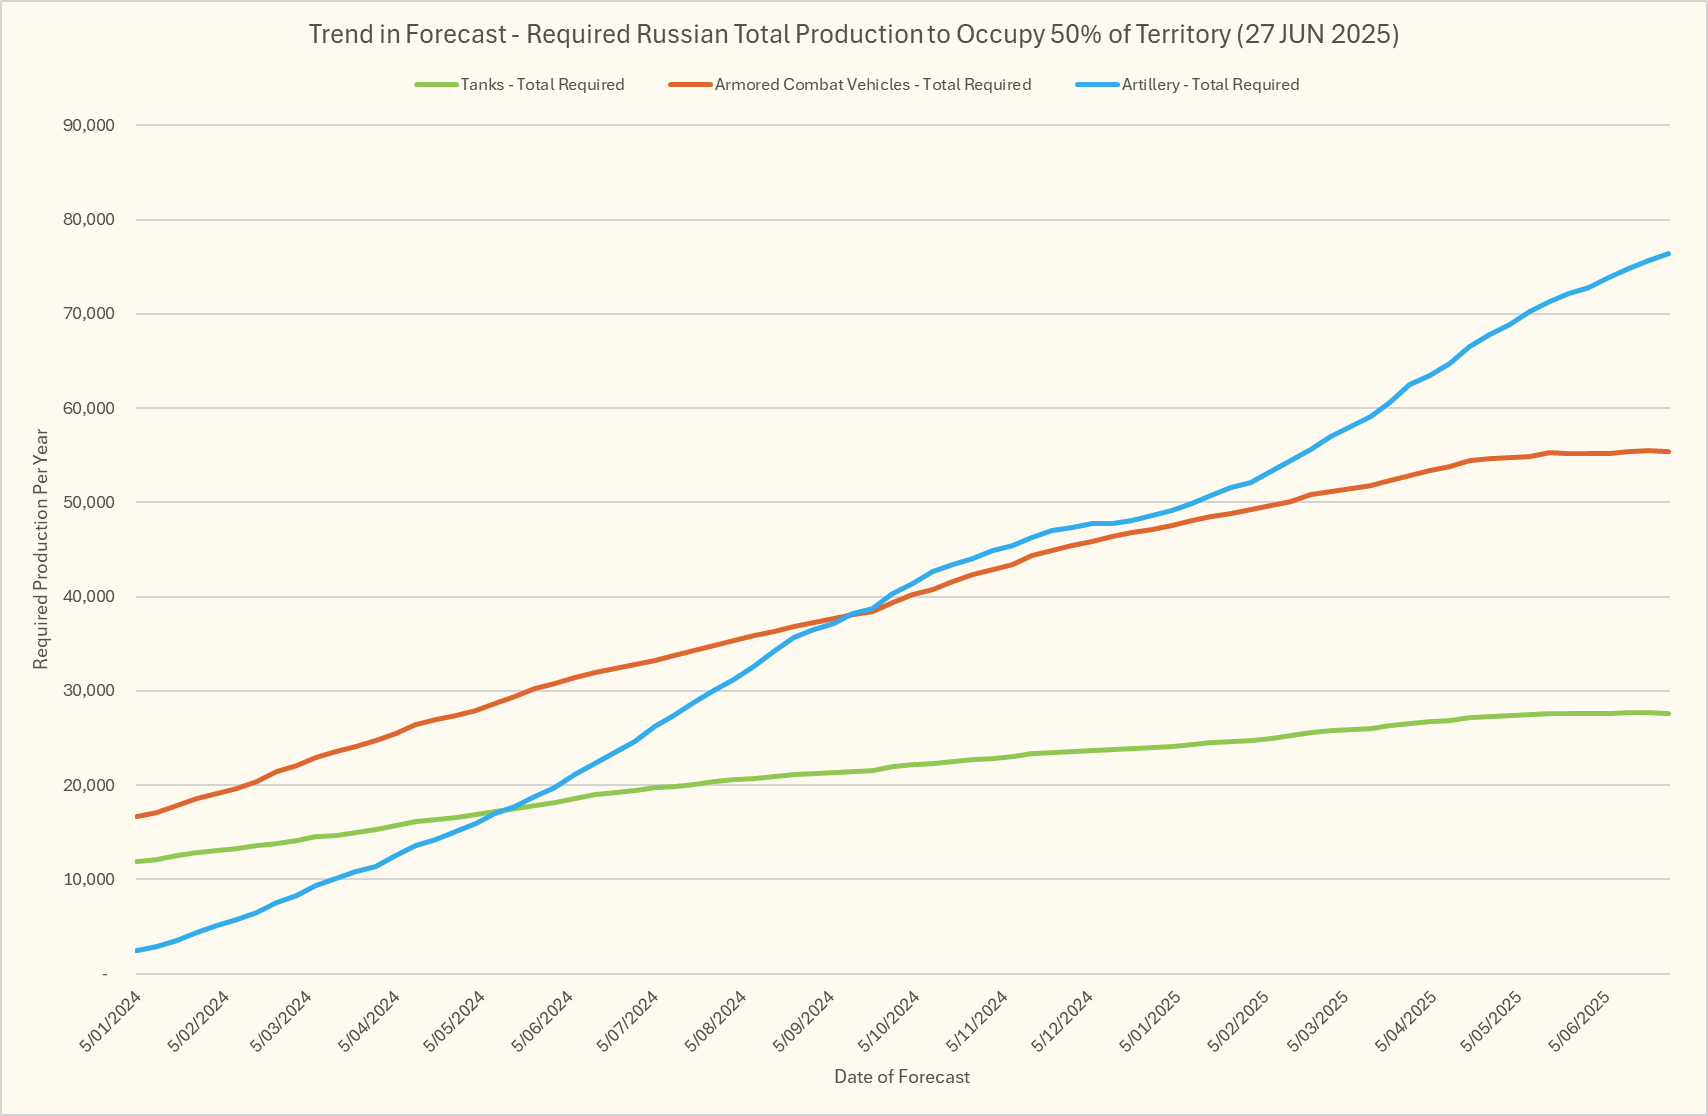Click the 10,000 y-axis label
1708x1116 pixels.
click(88, 880)
